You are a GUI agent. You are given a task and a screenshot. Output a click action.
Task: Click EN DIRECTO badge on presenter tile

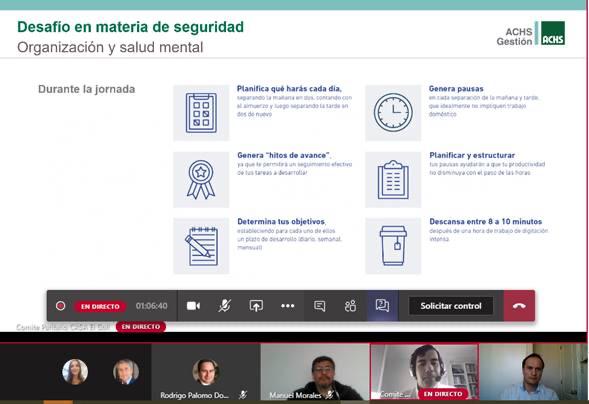(443, 394)
